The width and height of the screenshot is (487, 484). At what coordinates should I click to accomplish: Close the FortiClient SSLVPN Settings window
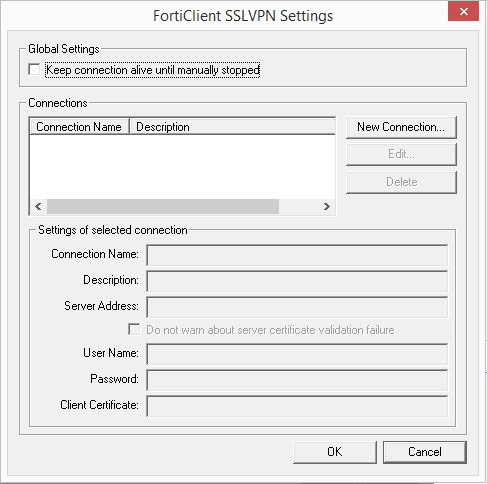point(463,12)
